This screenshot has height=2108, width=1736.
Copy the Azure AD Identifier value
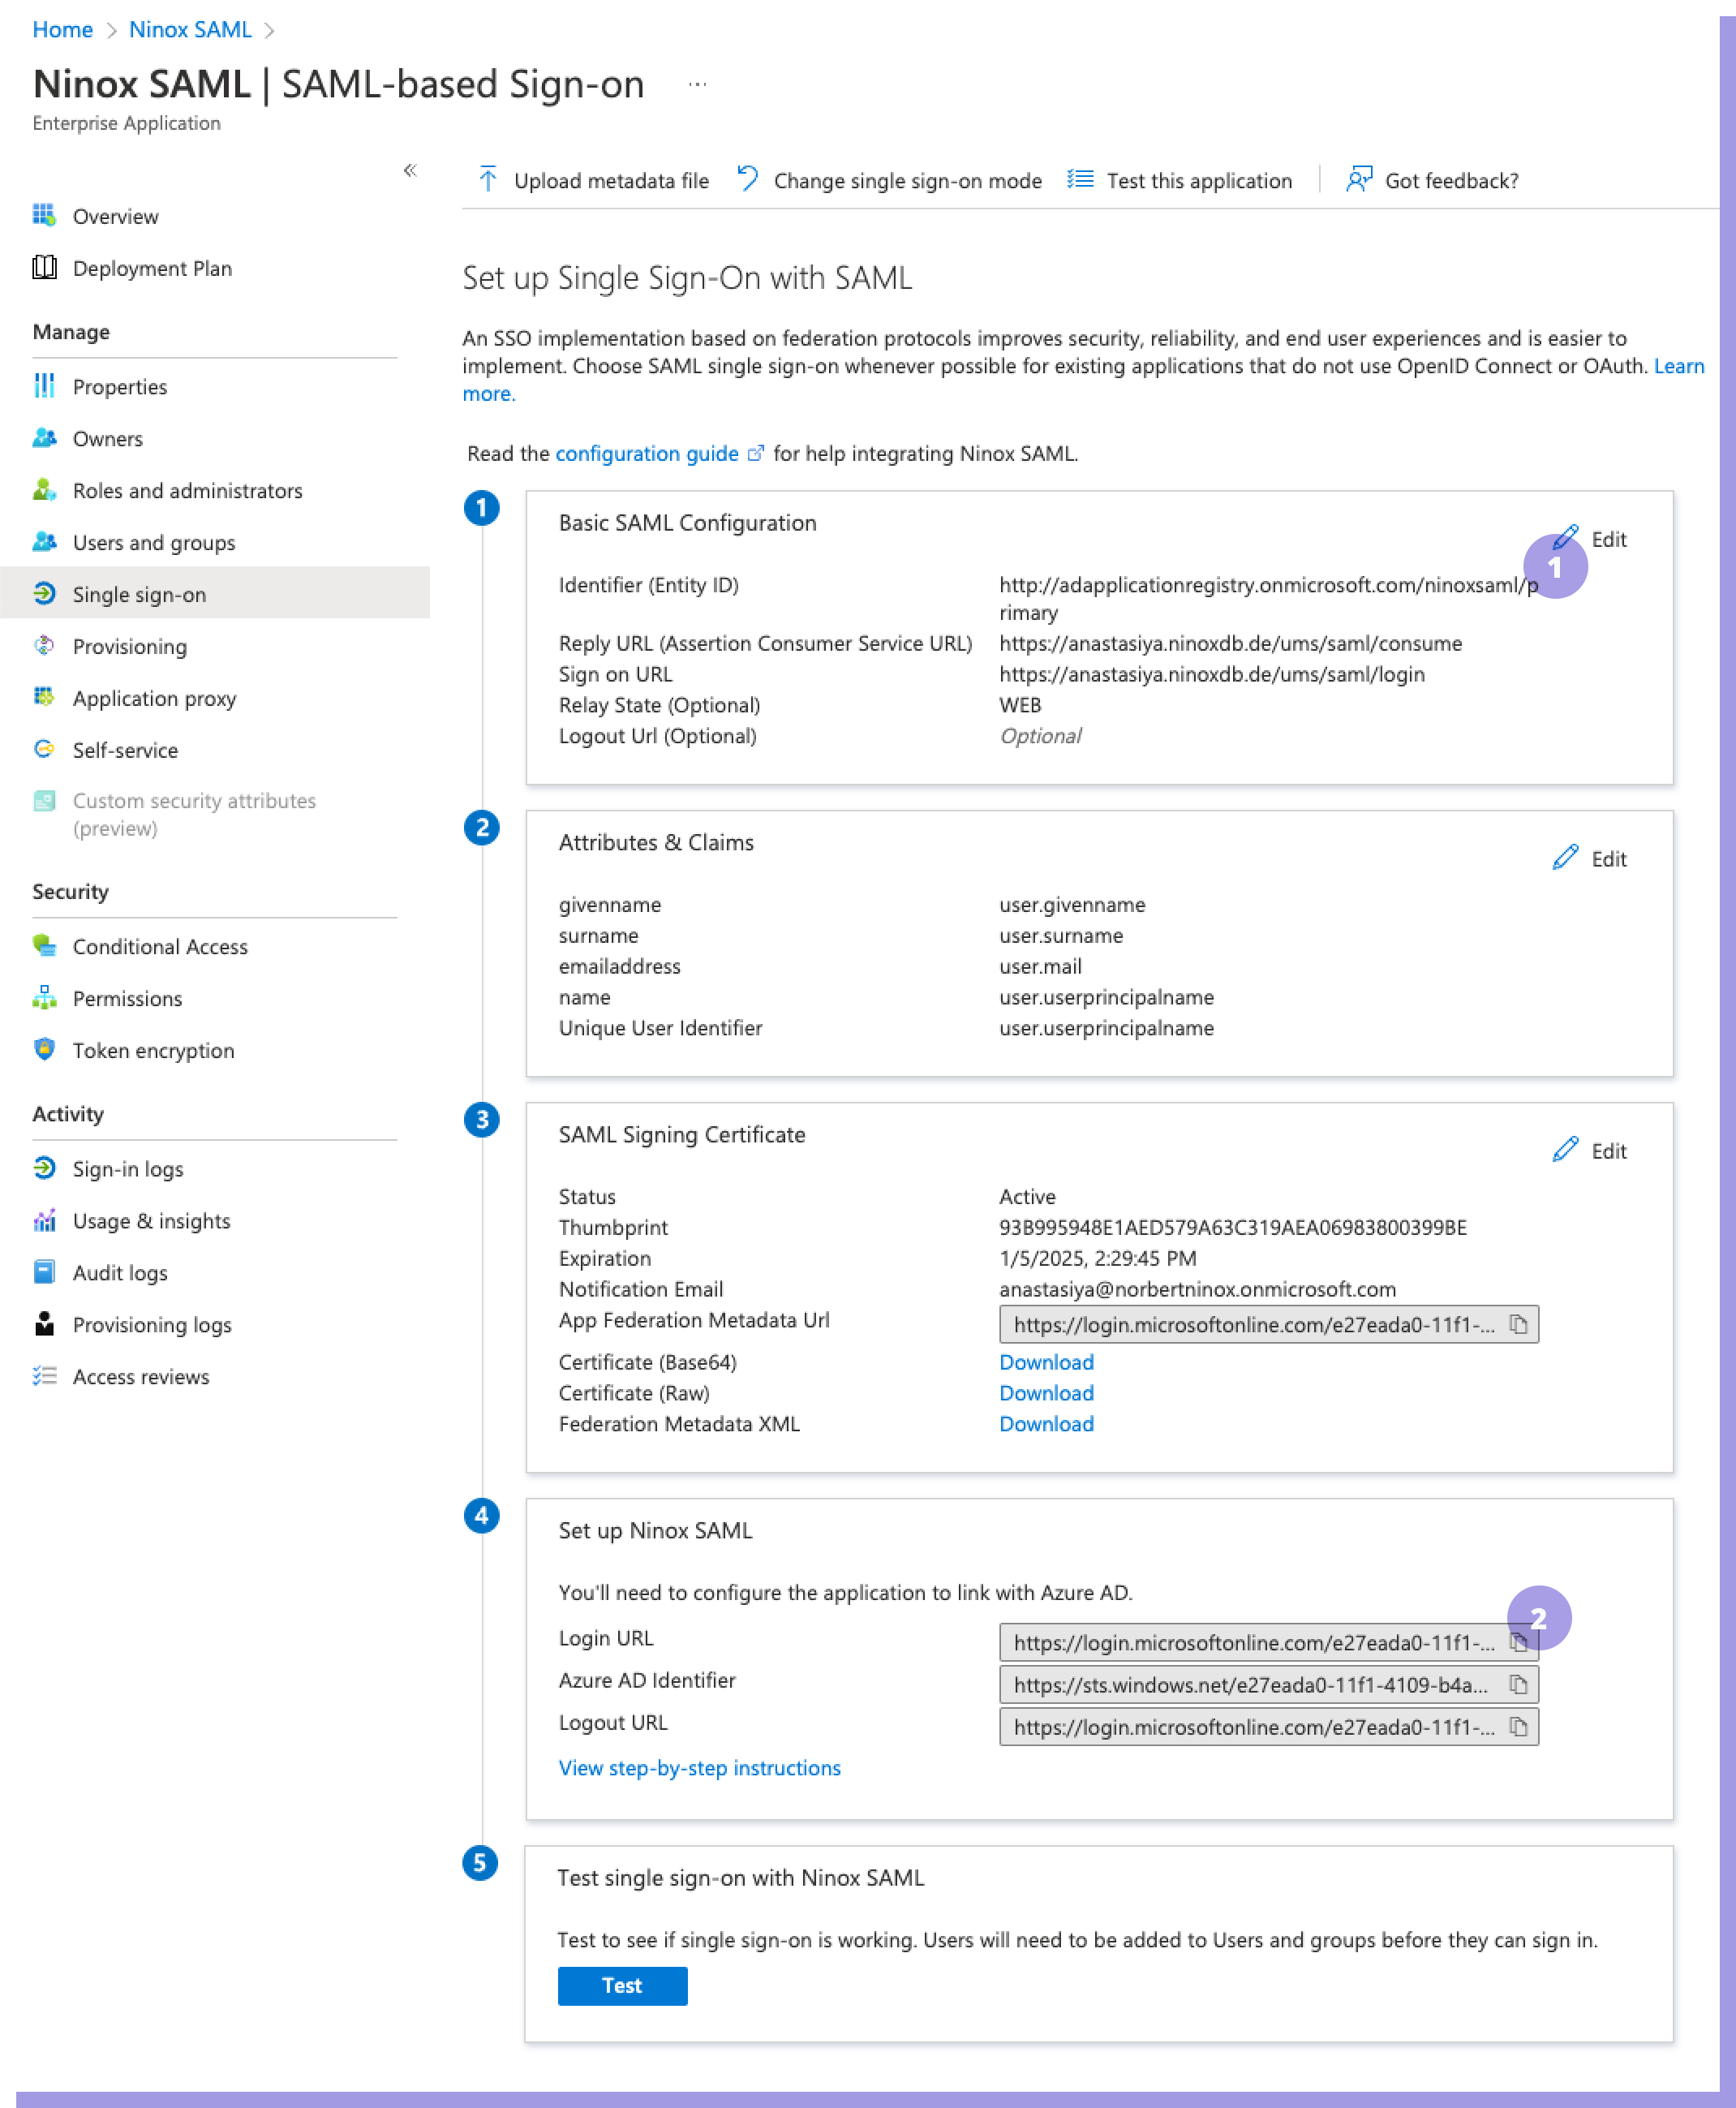tap(1518, 1684)
